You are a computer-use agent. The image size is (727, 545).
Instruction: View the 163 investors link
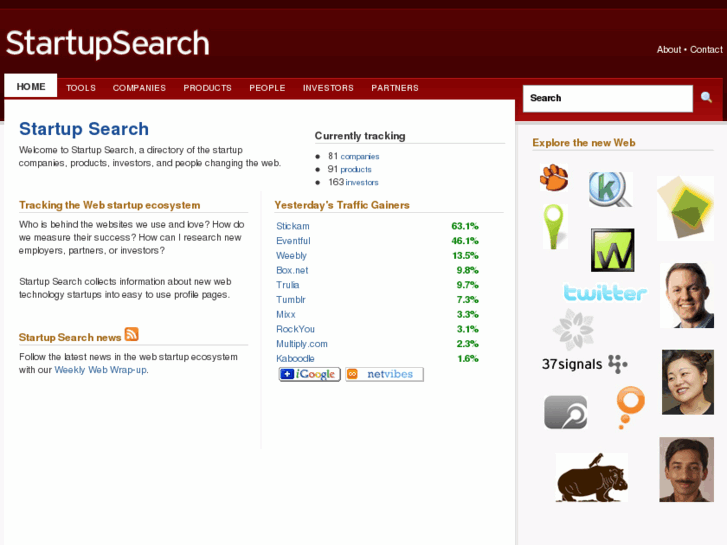click(362, 183)
